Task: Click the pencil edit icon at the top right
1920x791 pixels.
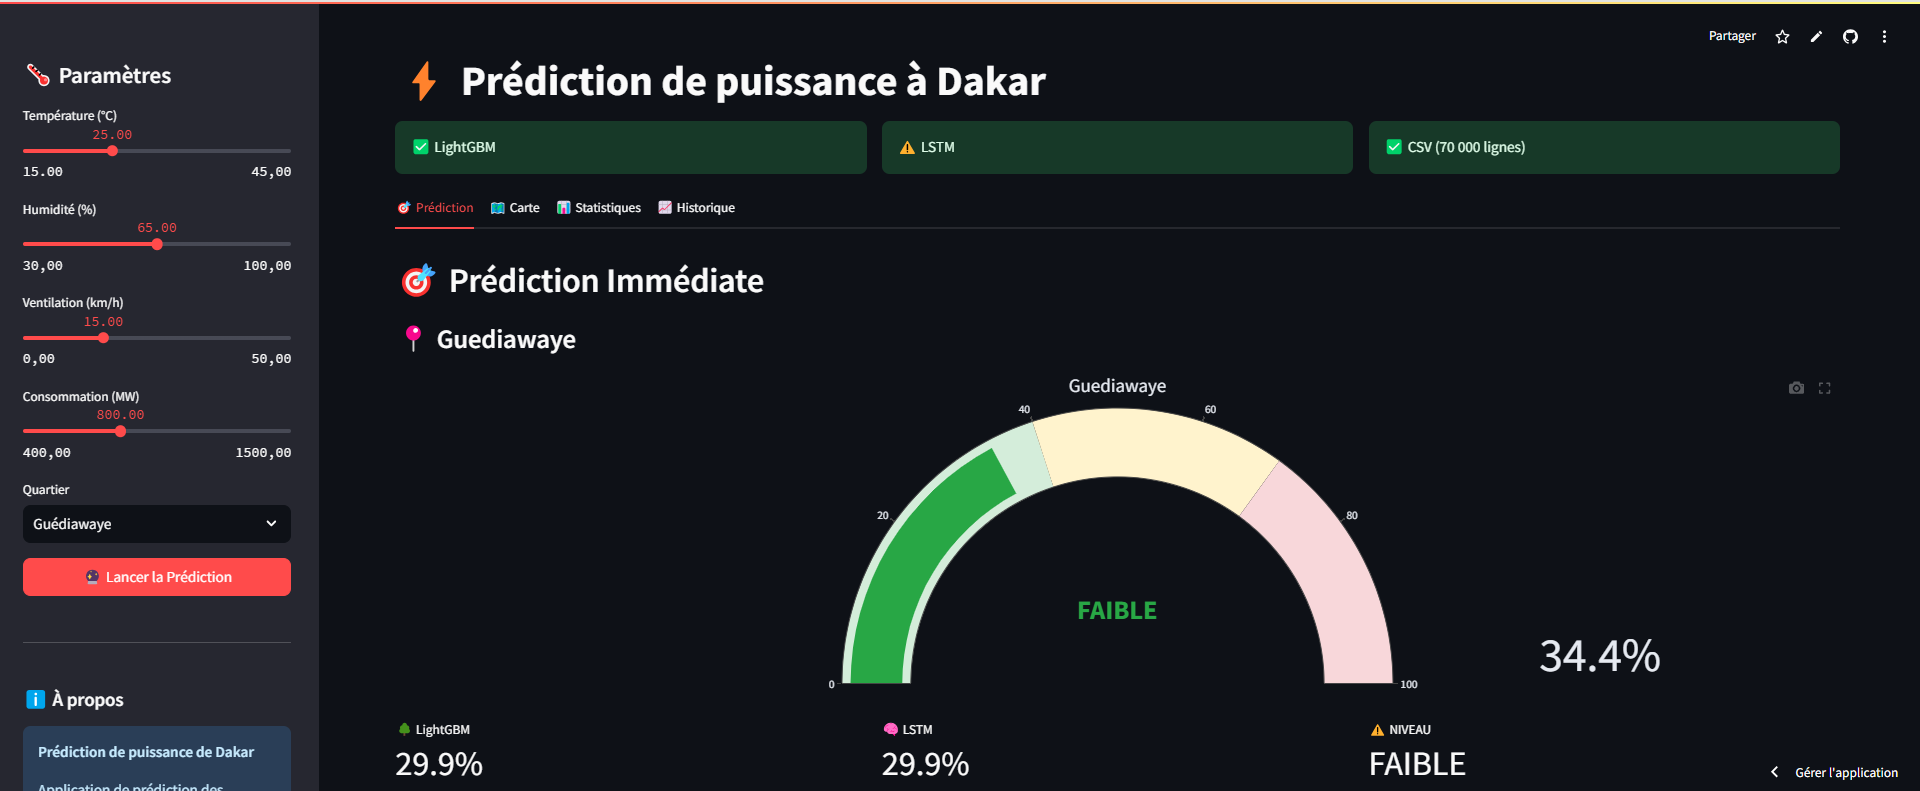Action: [x=1816, y=36]
